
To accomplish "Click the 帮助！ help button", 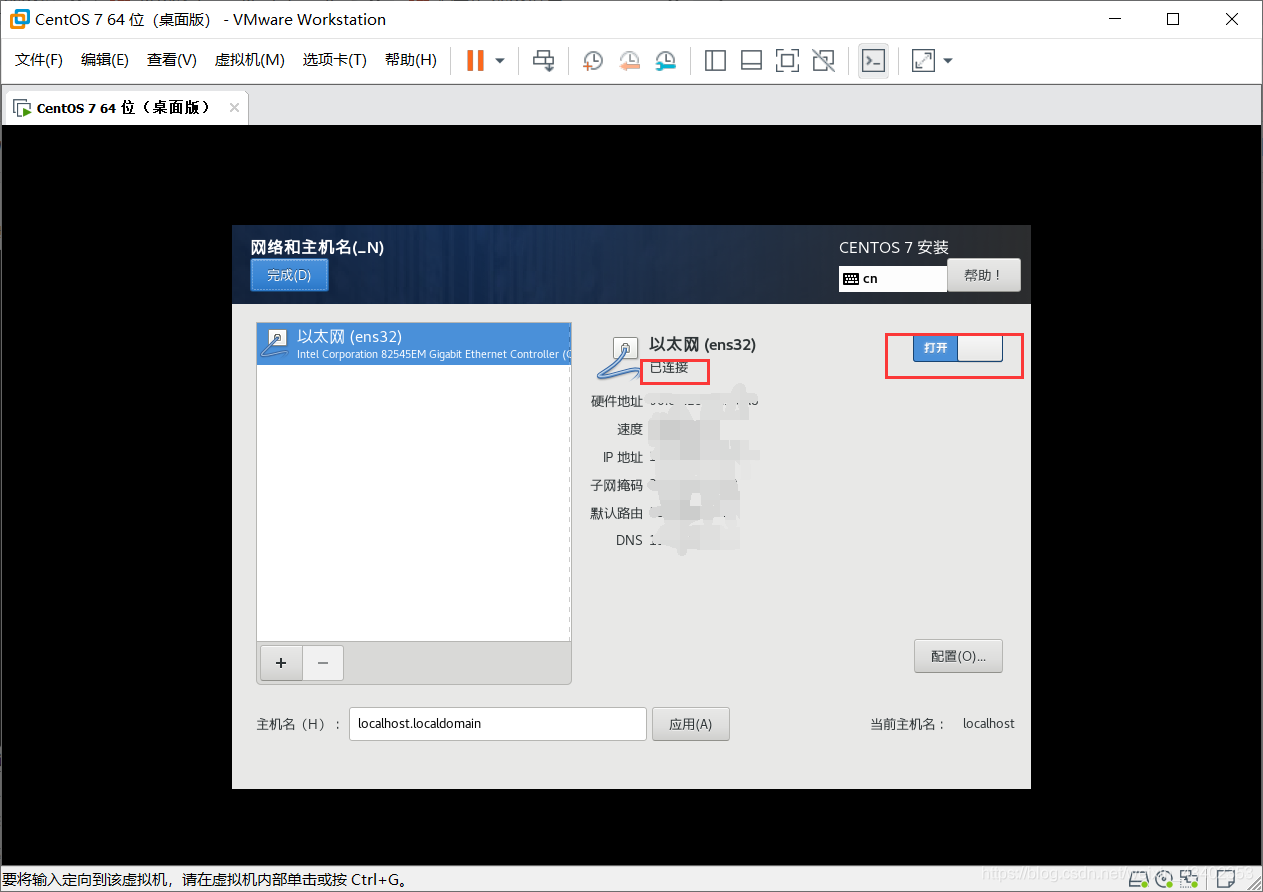I will (x=983, y=275).
